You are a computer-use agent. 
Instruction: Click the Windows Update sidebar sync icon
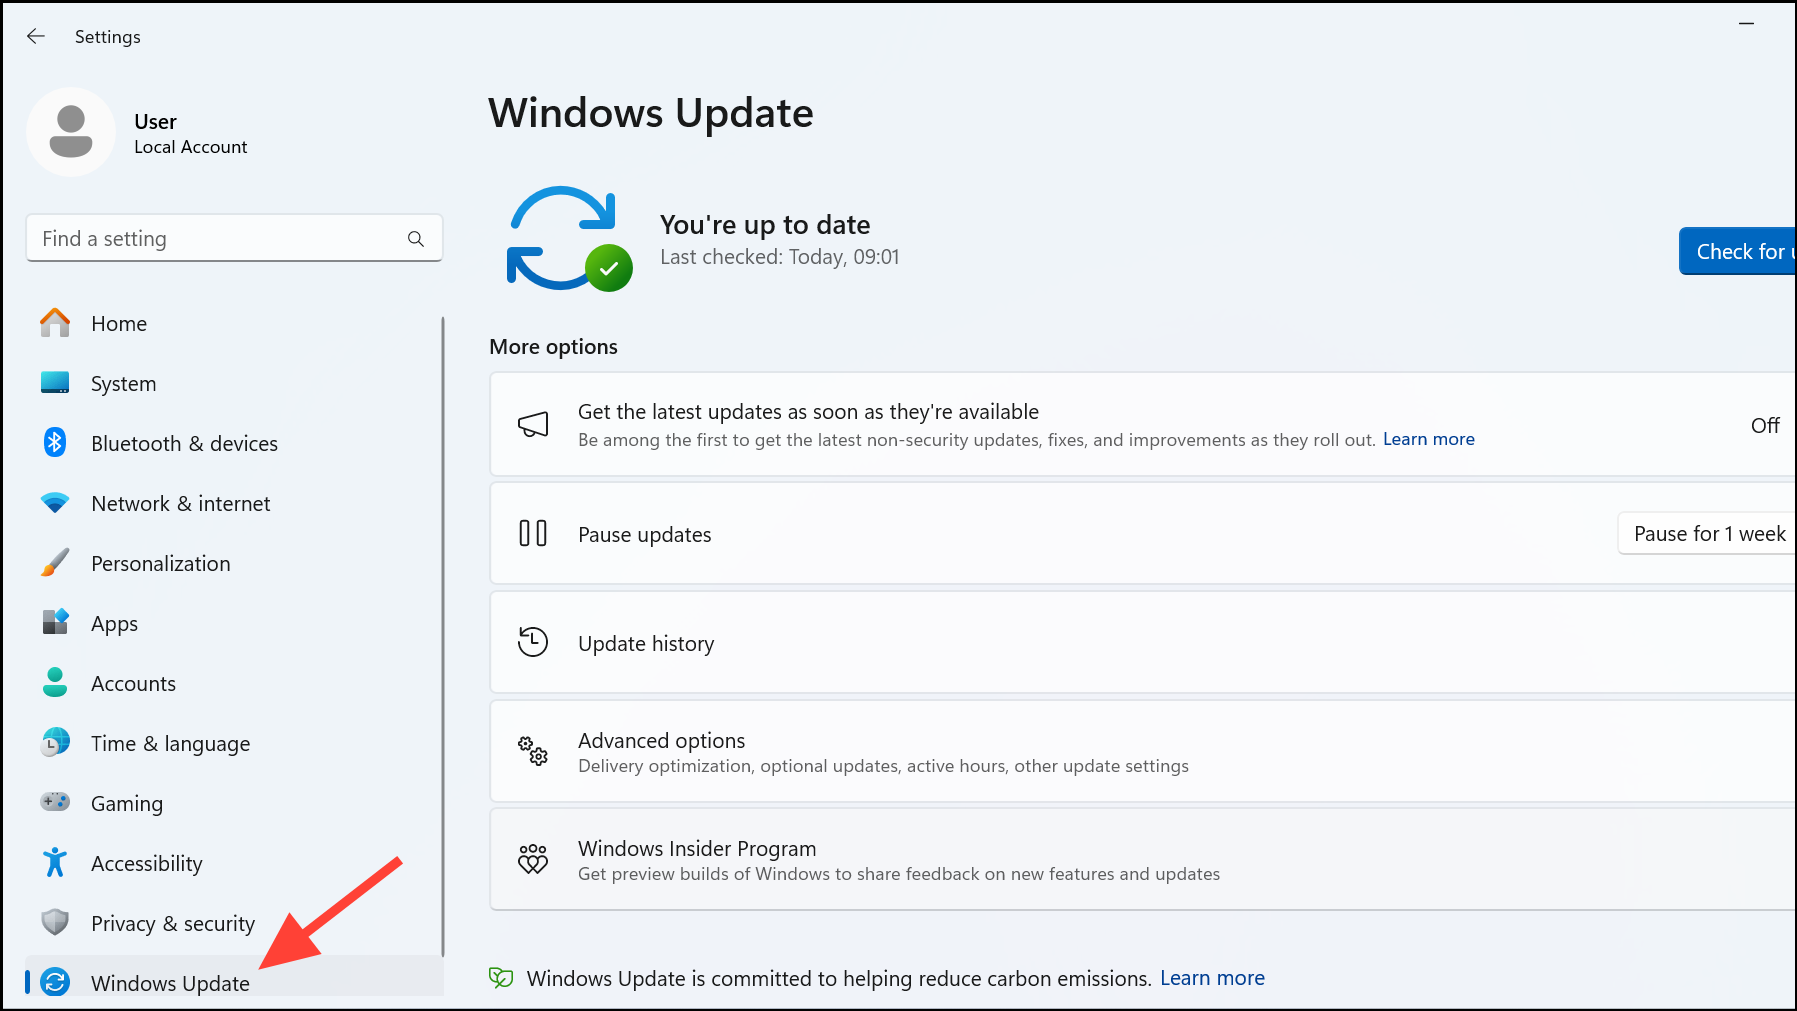point(55,982)
